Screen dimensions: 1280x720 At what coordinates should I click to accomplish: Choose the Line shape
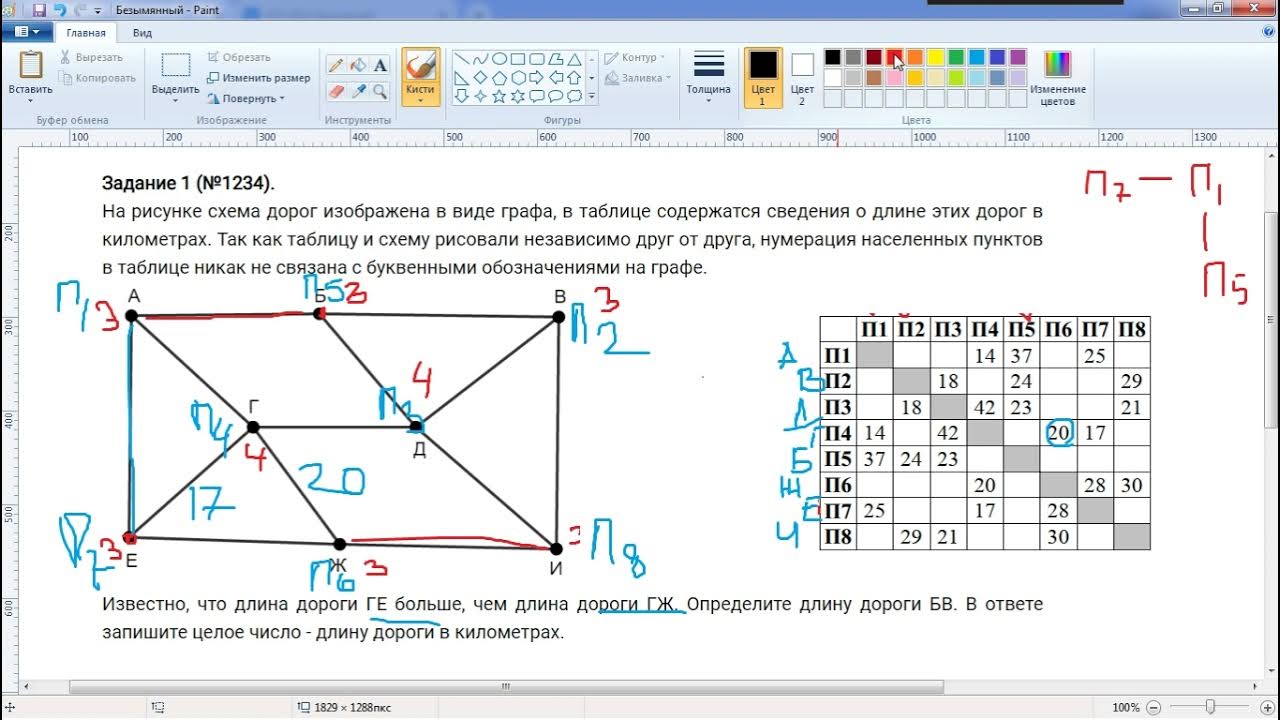(462, 59)
